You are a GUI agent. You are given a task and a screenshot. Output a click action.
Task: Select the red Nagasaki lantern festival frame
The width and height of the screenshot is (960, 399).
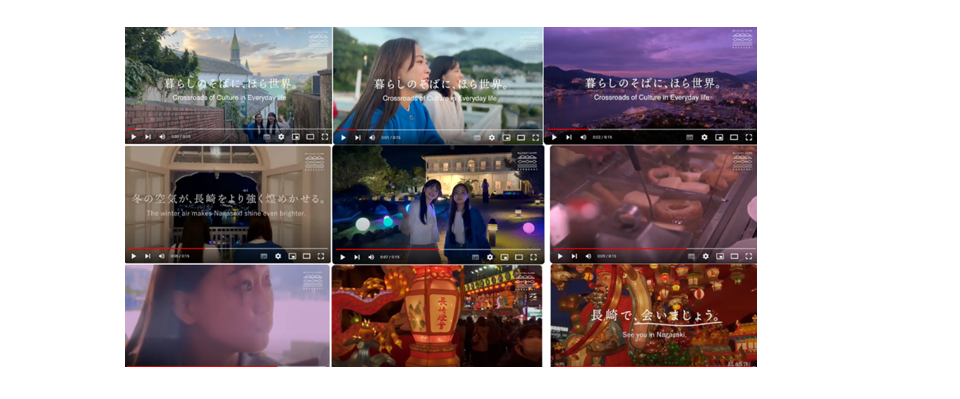pyautogui.click(x=437, y=316)
